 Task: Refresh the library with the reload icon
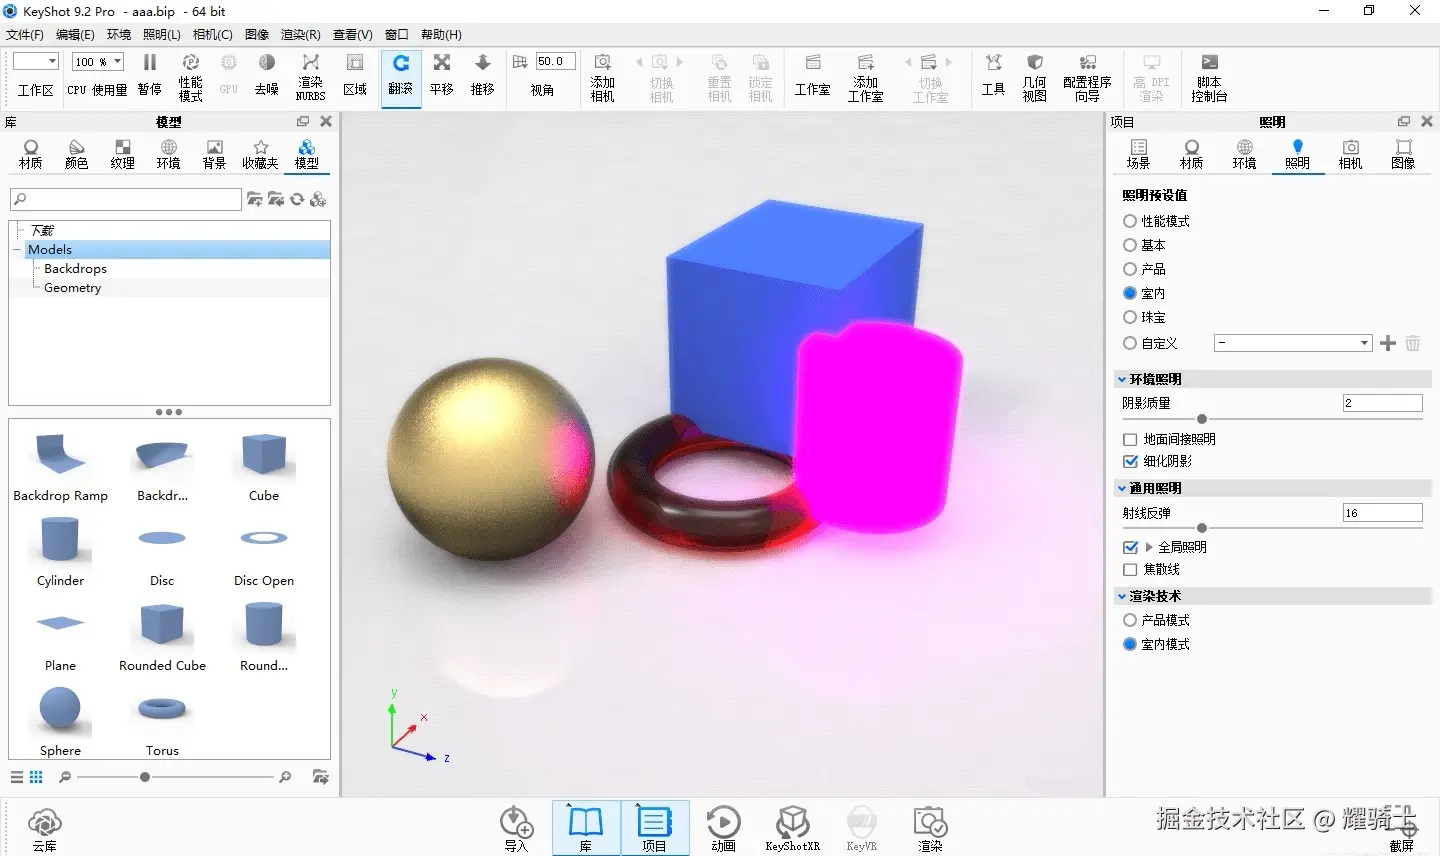click(x=297, y=200)
